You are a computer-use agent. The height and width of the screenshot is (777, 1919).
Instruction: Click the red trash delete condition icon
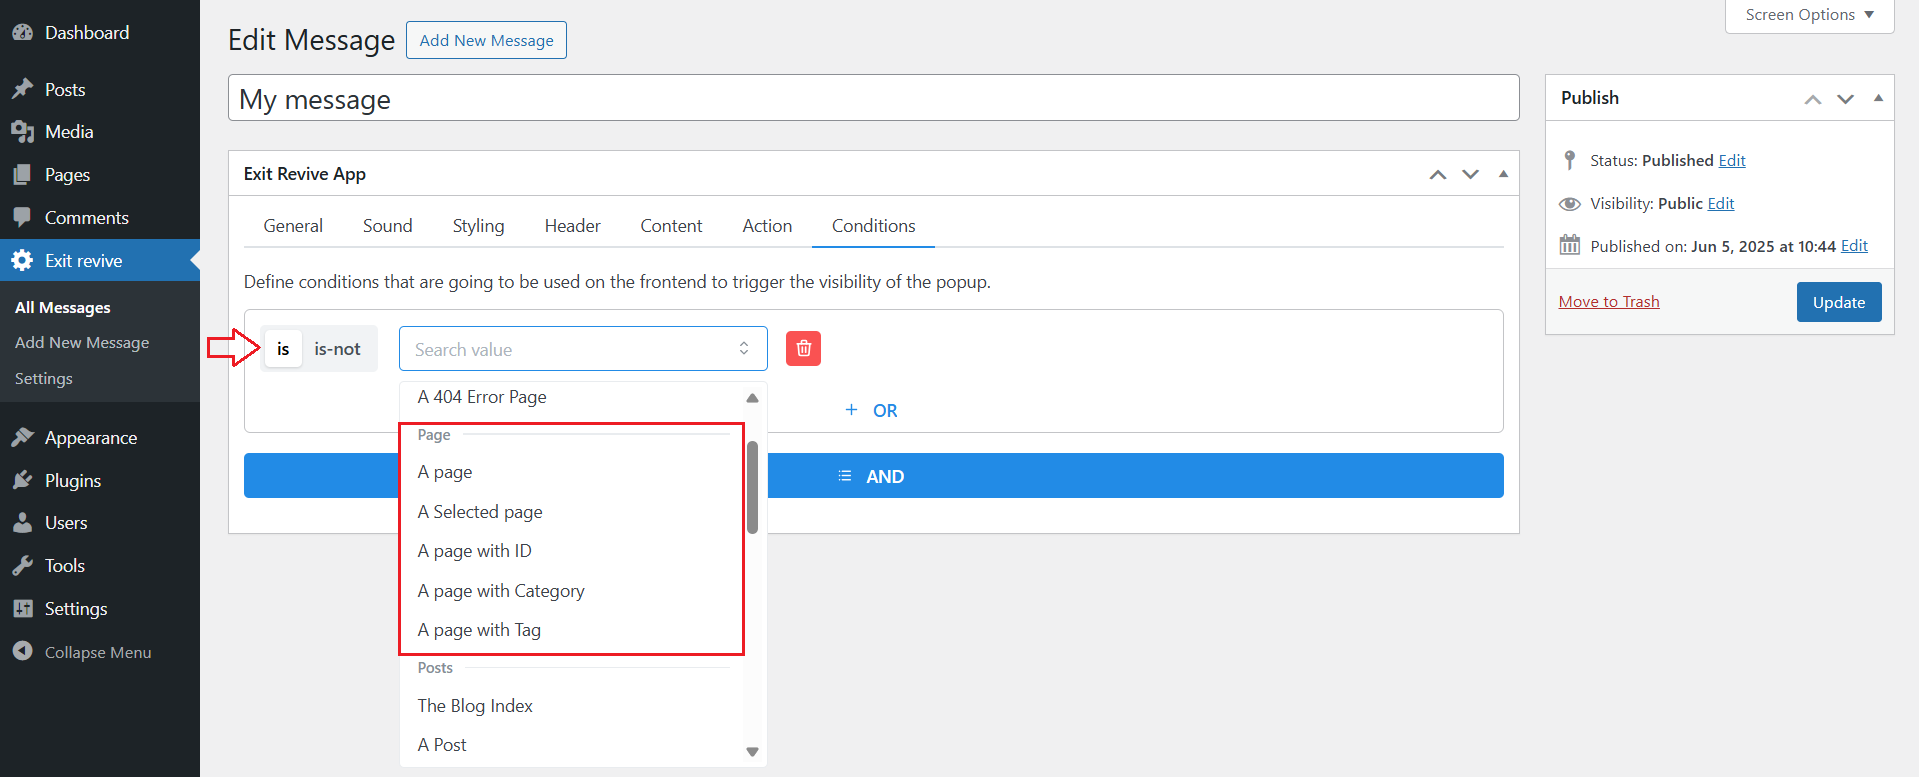coord(803,349)
